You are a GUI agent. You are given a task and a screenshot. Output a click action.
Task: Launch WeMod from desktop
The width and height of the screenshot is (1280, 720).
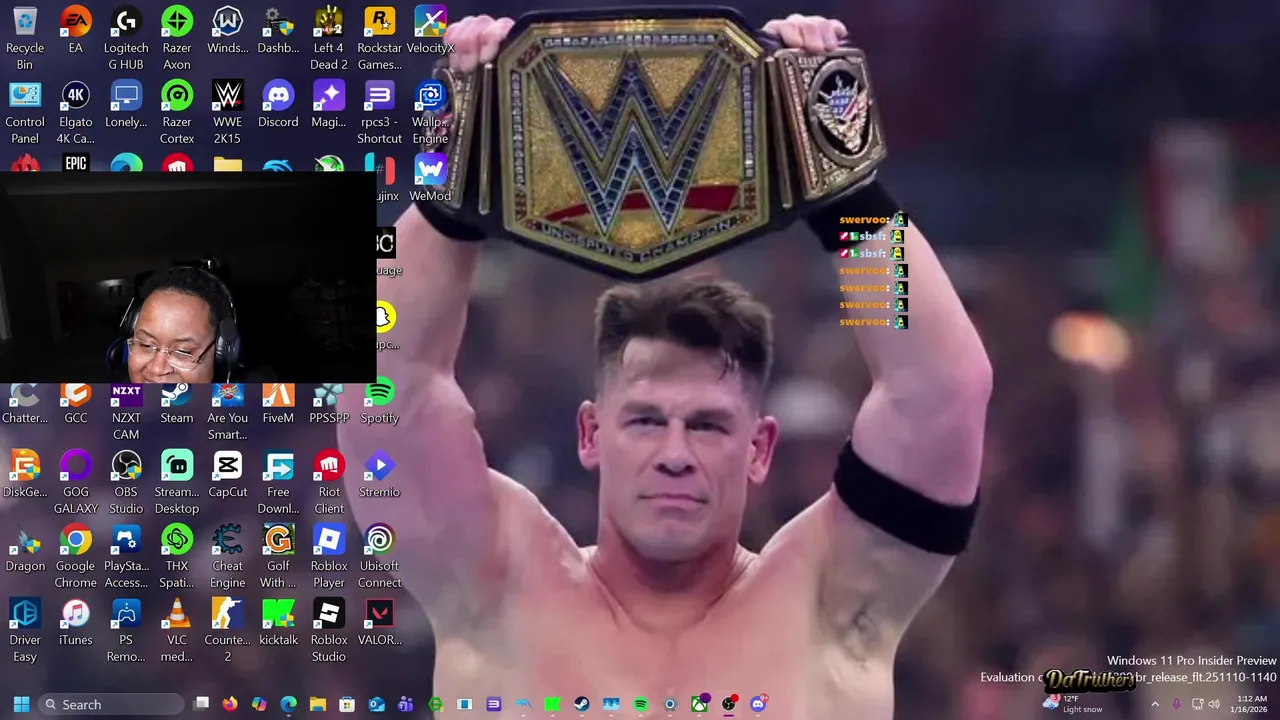(x=430, y=178)
